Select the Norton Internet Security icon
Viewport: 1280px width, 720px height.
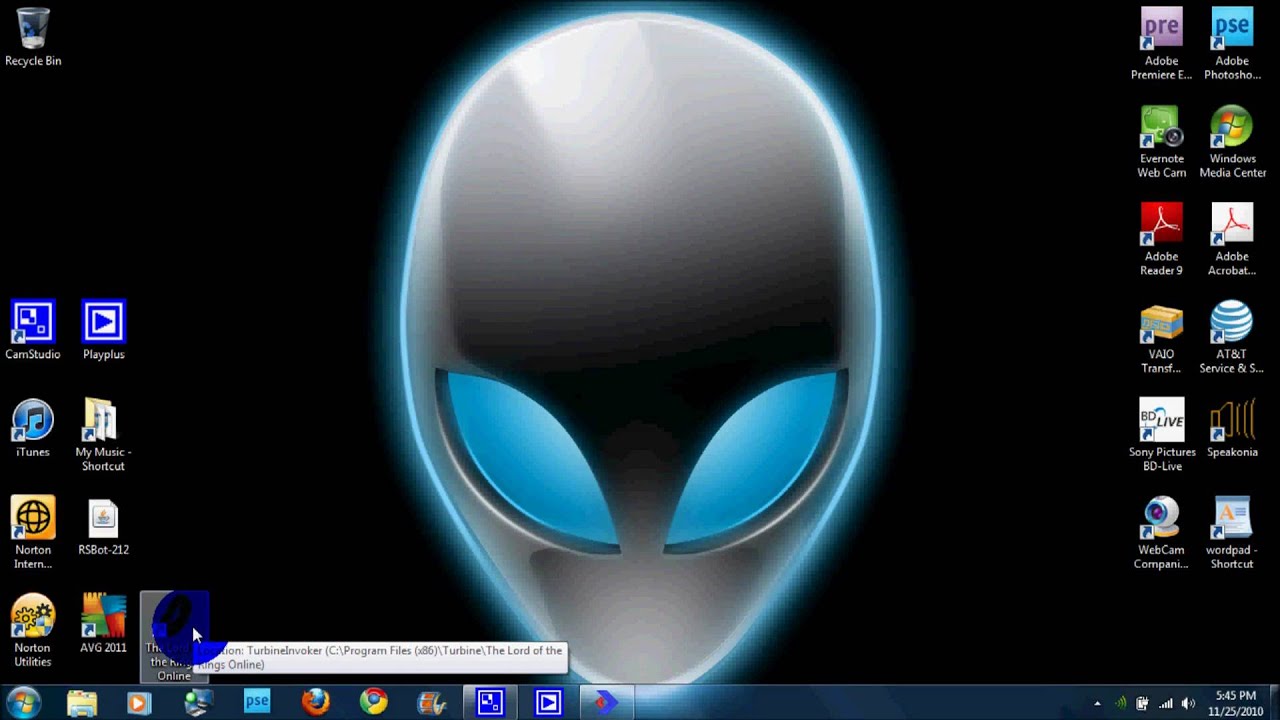coord(33,533)
